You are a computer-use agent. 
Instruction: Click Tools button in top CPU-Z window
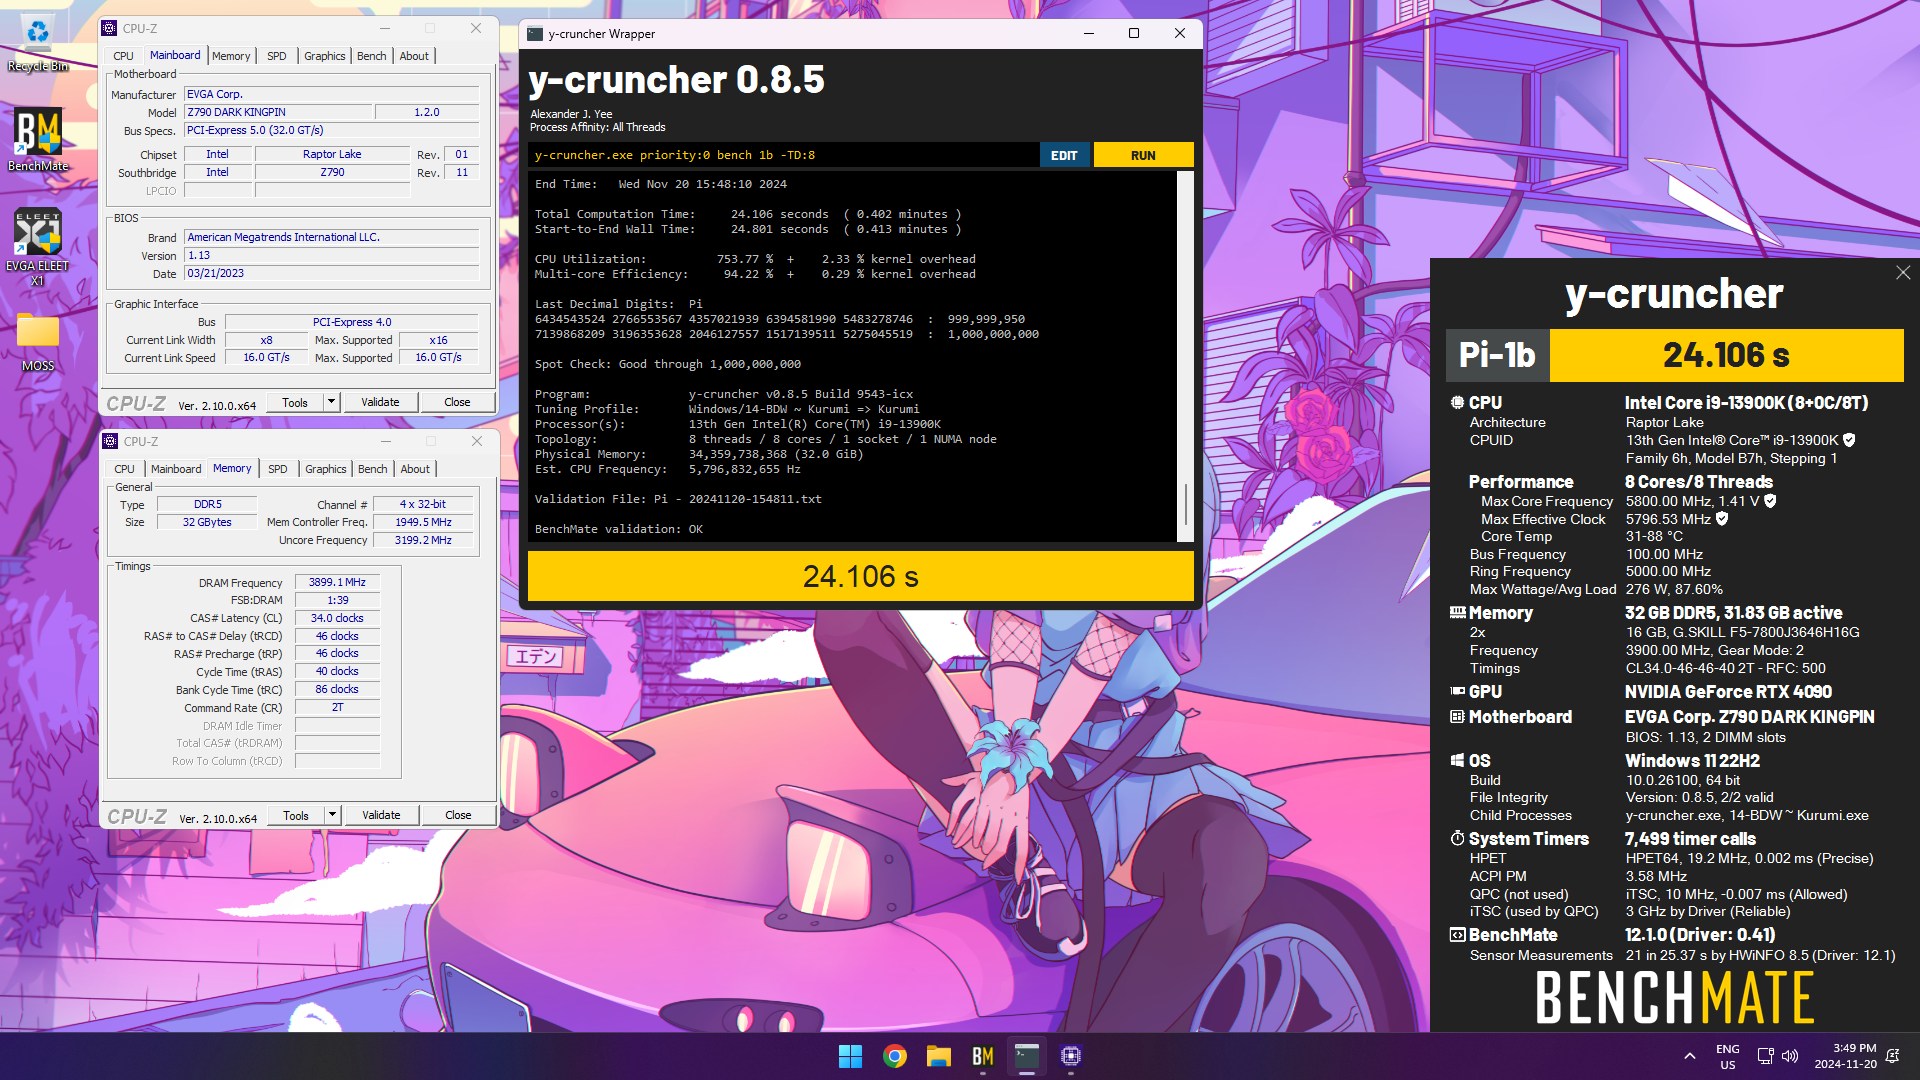[x=295, y=402]
